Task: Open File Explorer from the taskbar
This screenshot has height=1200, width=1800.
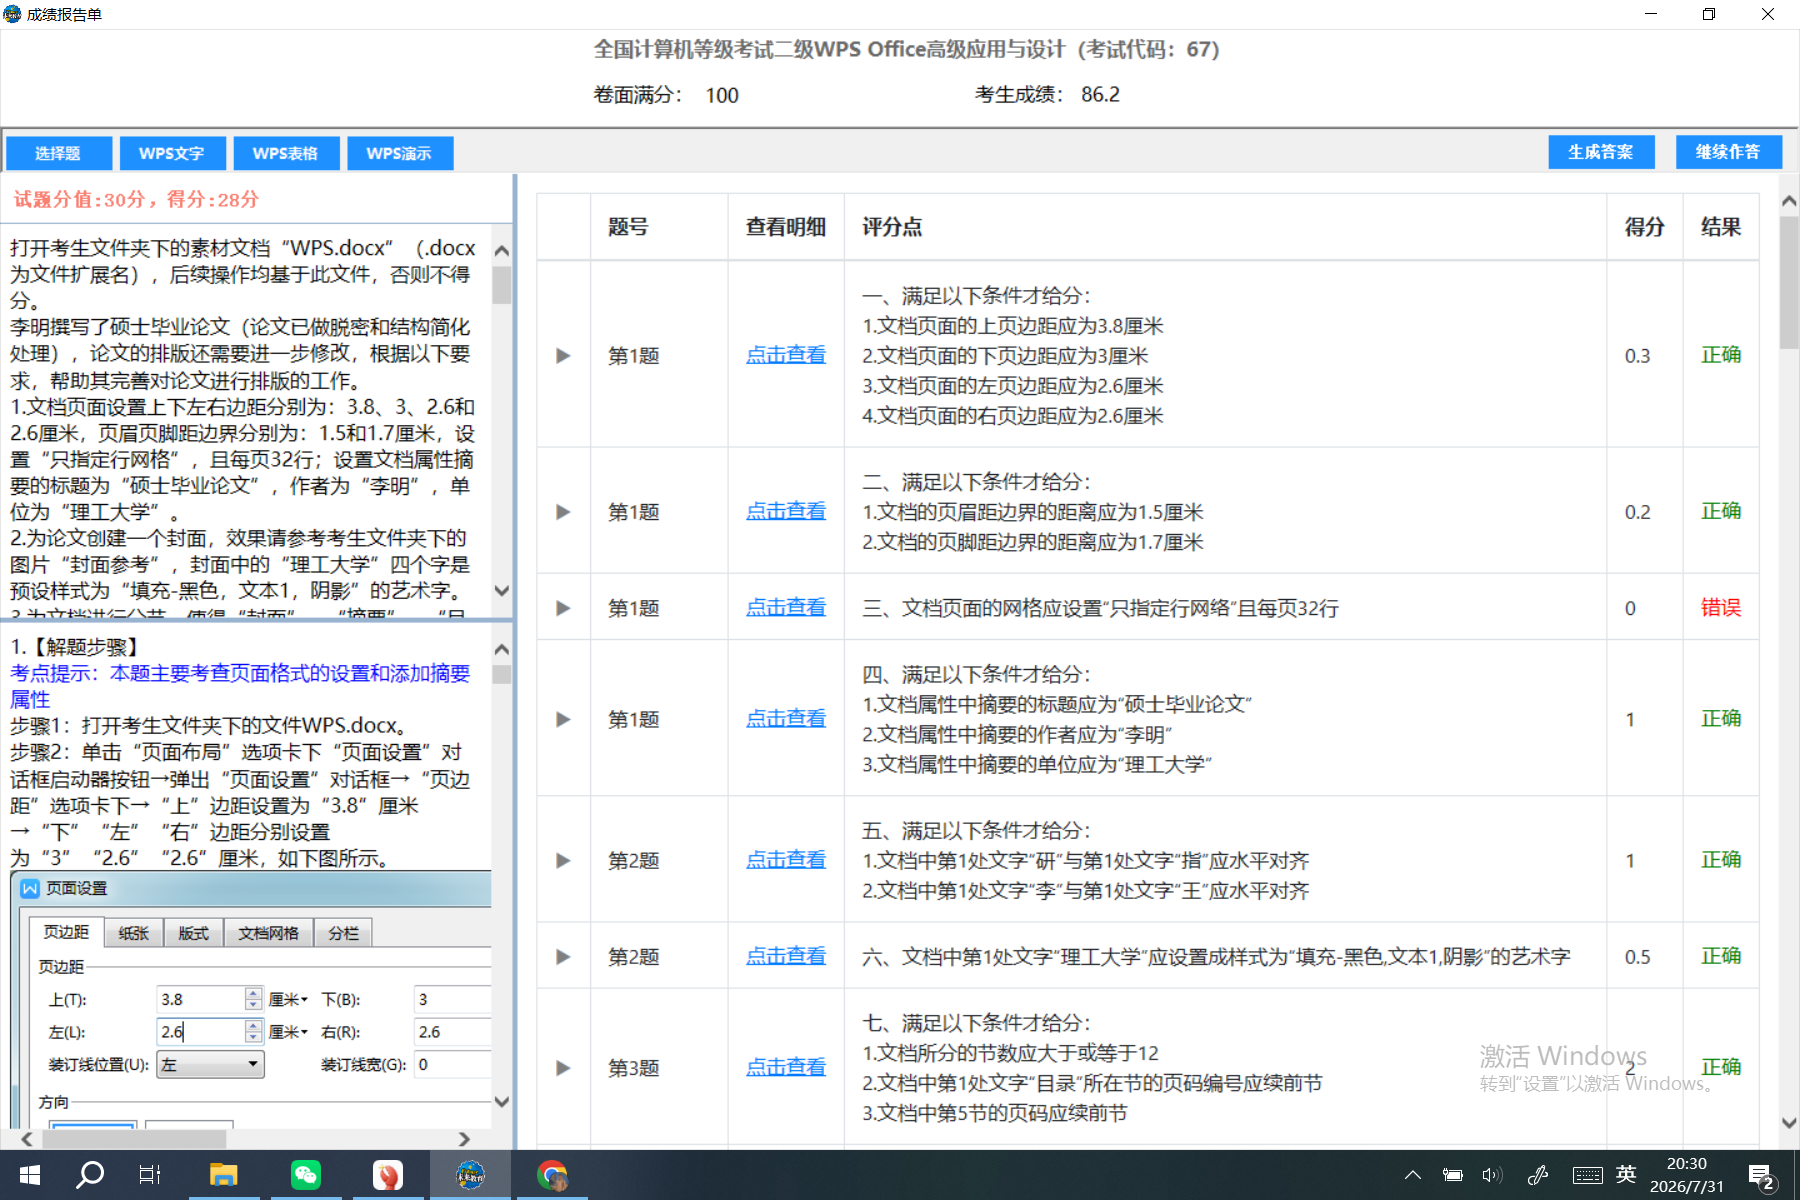Action: point(223,1175)
